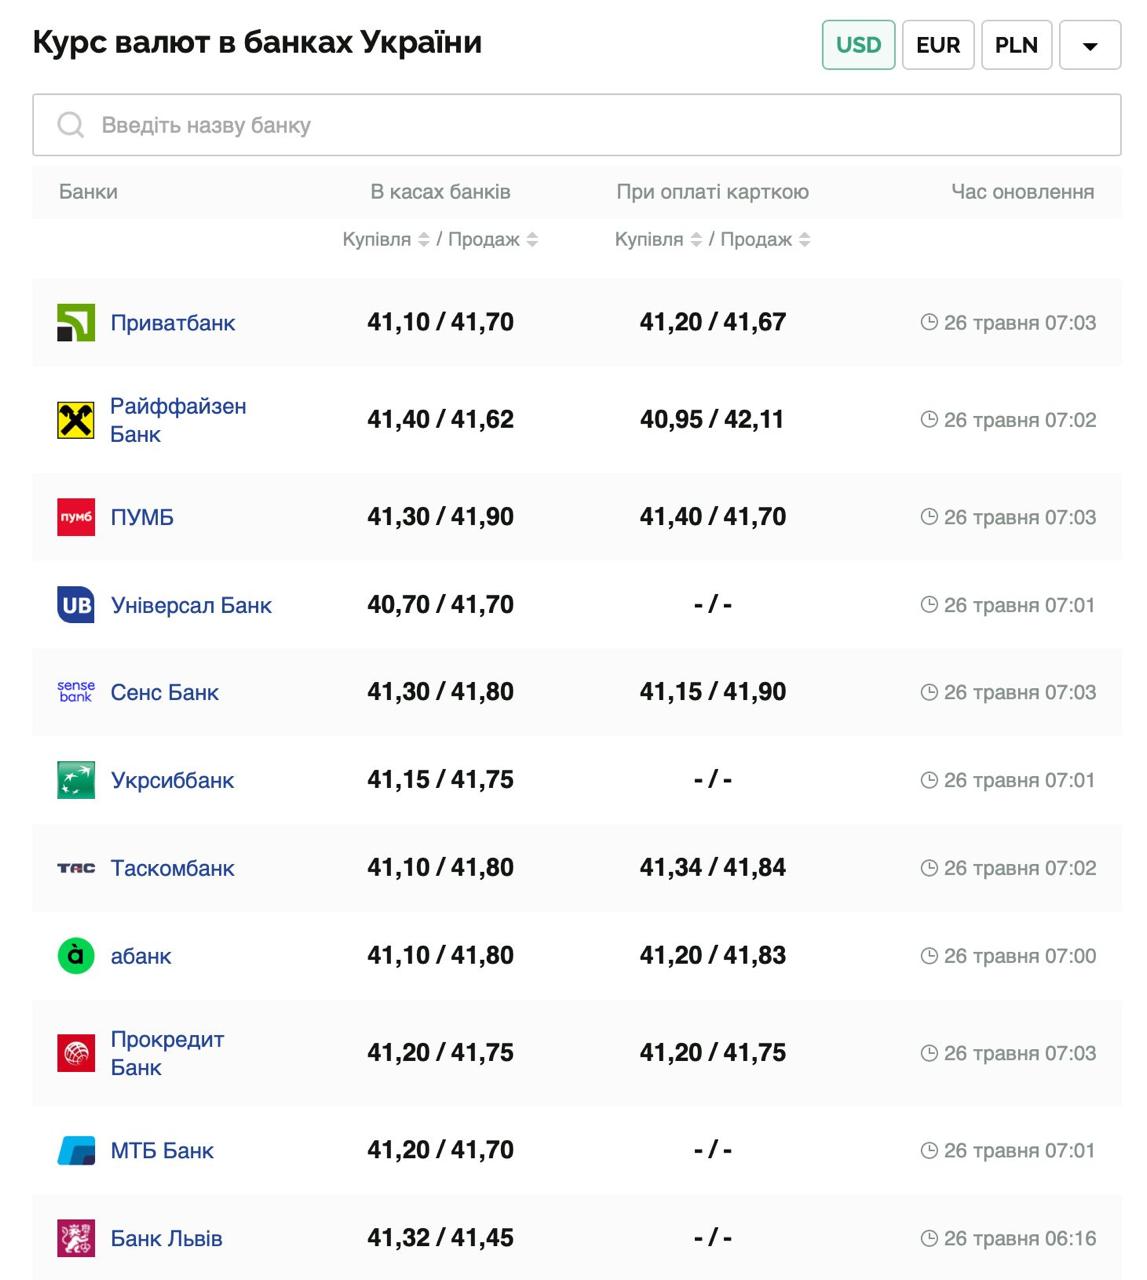Click the red ПУМБ logo icon
Viewport: 1147px width, 1280px height.
[x=76, y=517]
